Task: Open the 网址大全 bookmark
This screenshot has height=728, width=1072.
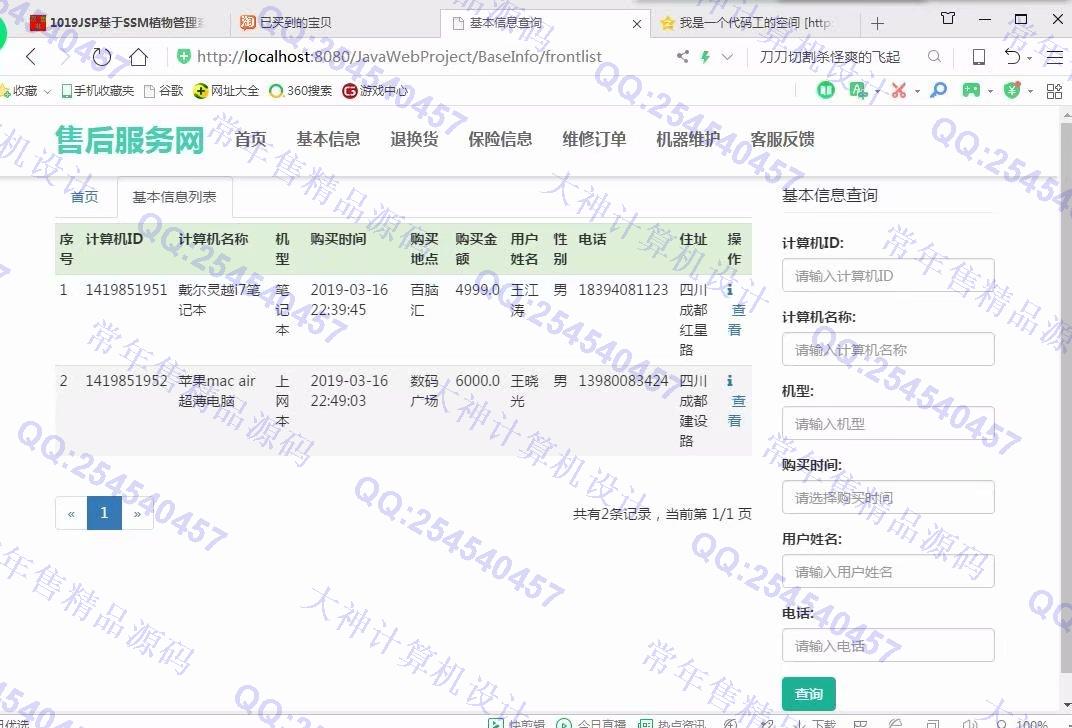Action: 226,90
